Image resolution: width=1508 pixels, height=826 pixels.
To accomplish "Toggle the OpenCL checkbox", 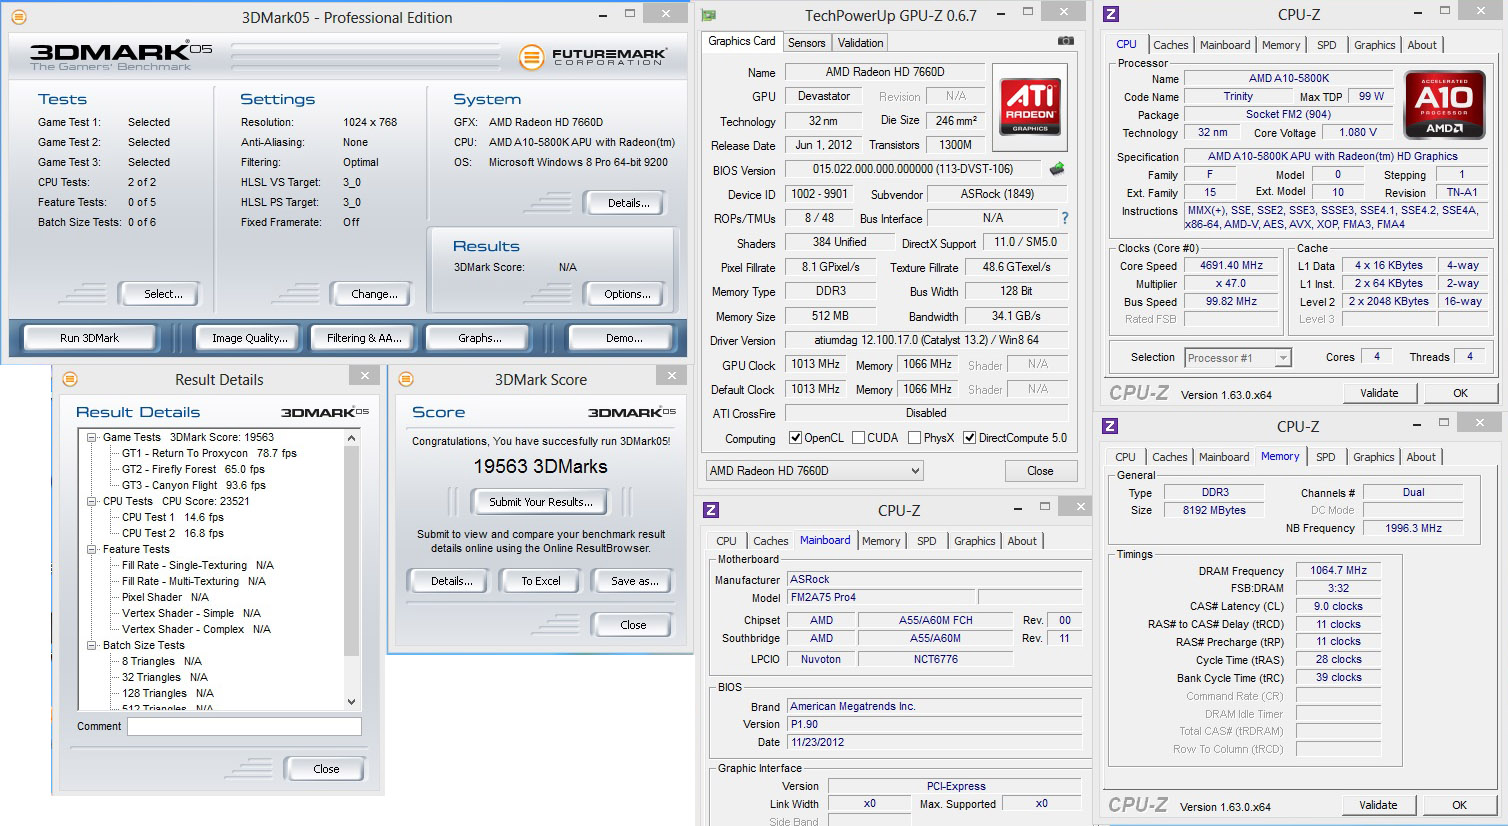I will 796,437.
